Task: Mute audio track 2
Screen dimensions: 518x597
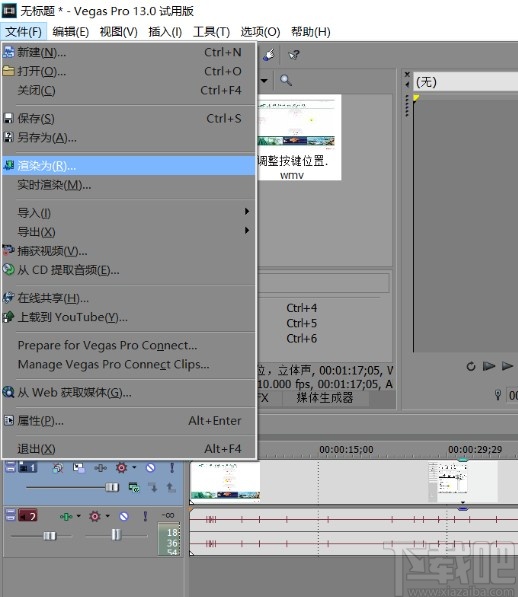Action: pyautogui.click(x=124, y=517)
